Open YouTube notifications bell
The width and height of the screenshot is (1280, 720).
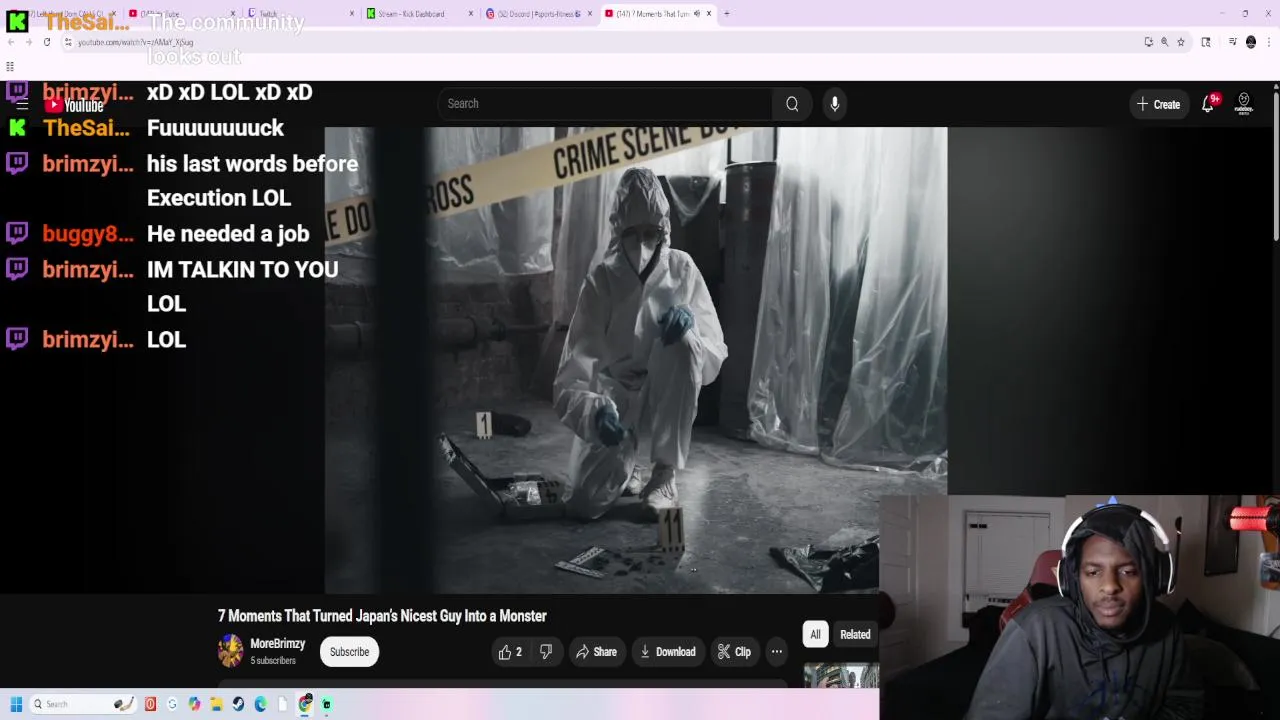(1208, 104)
